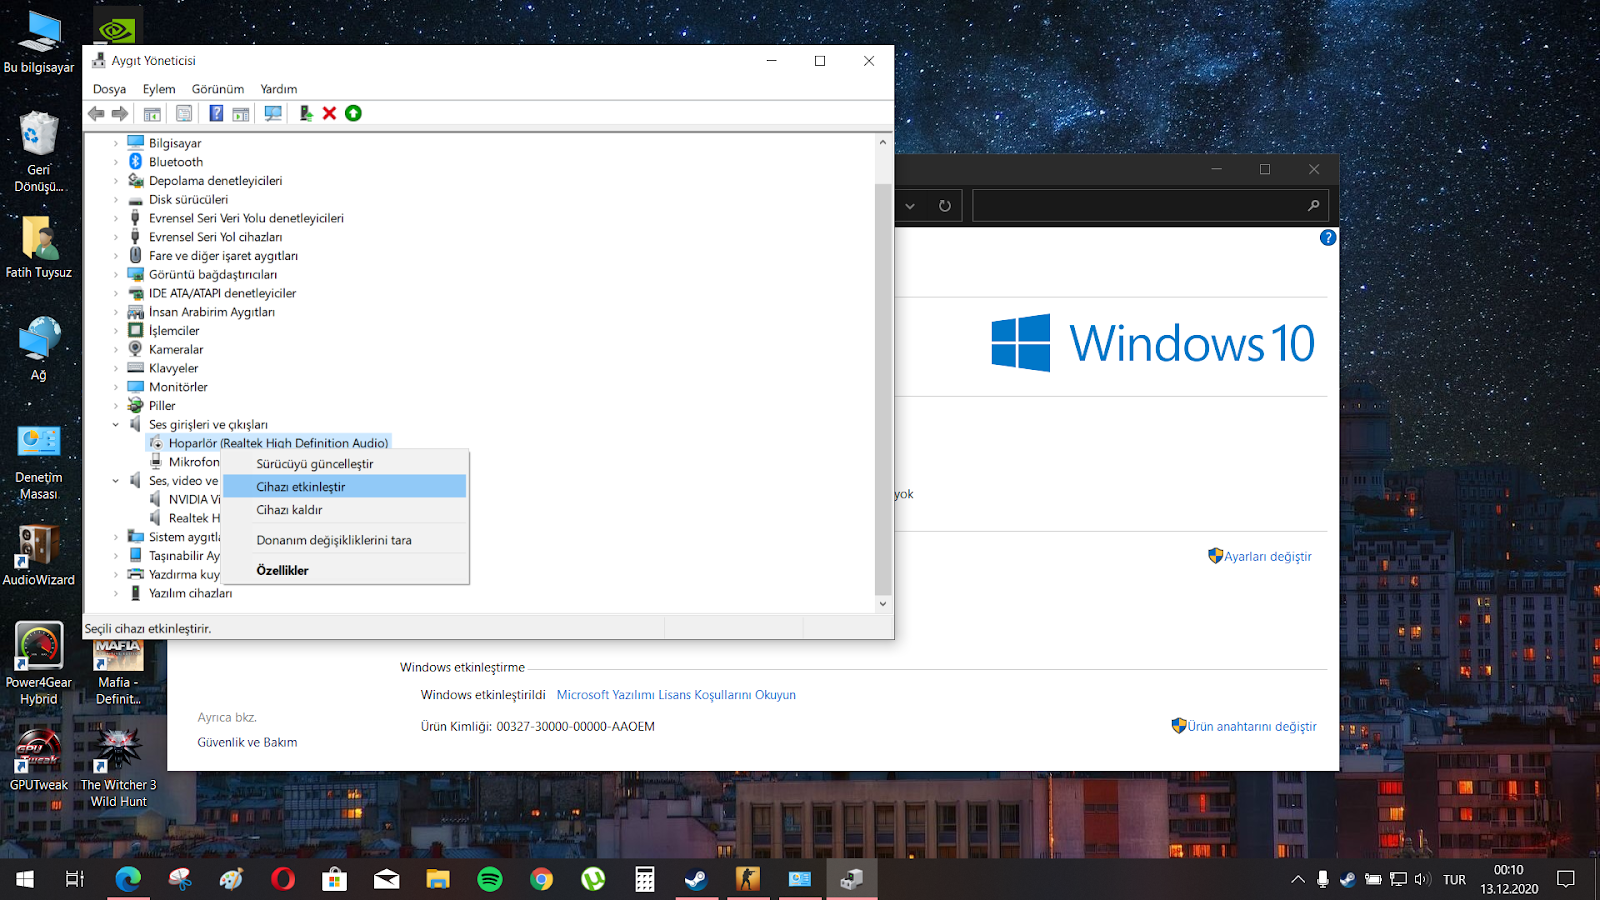Expand the İşlemciler node
Screen dimensions: 1600x900
116,331
